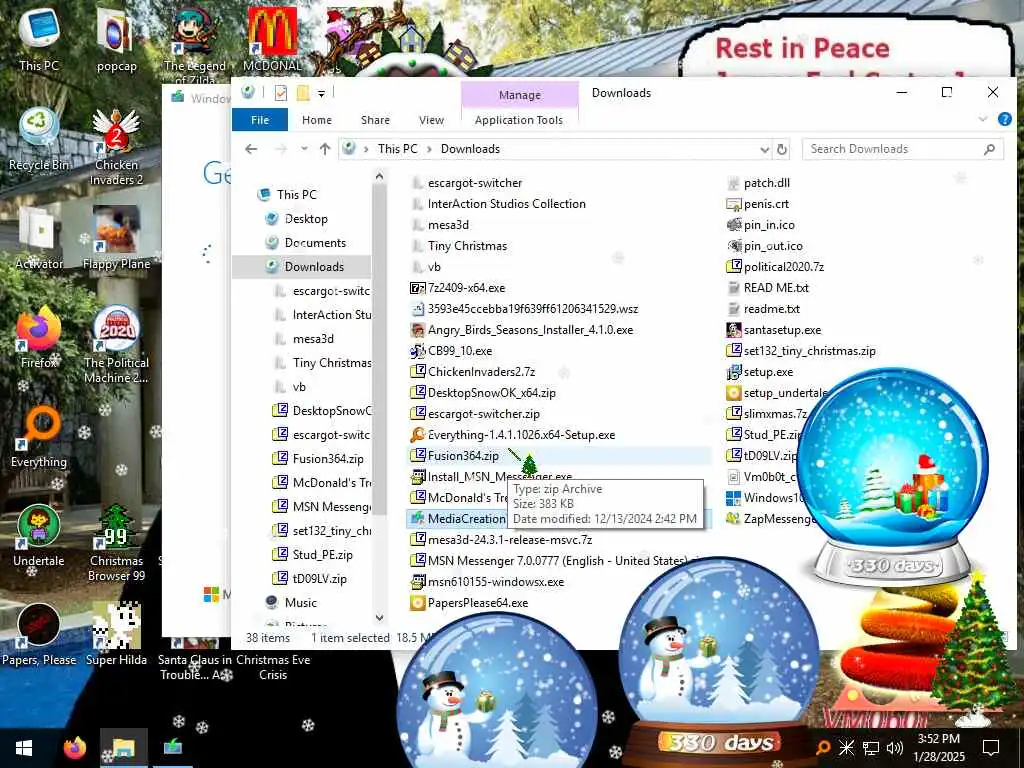
Task: Select Music in navigation pane
Action: (300, 603)
